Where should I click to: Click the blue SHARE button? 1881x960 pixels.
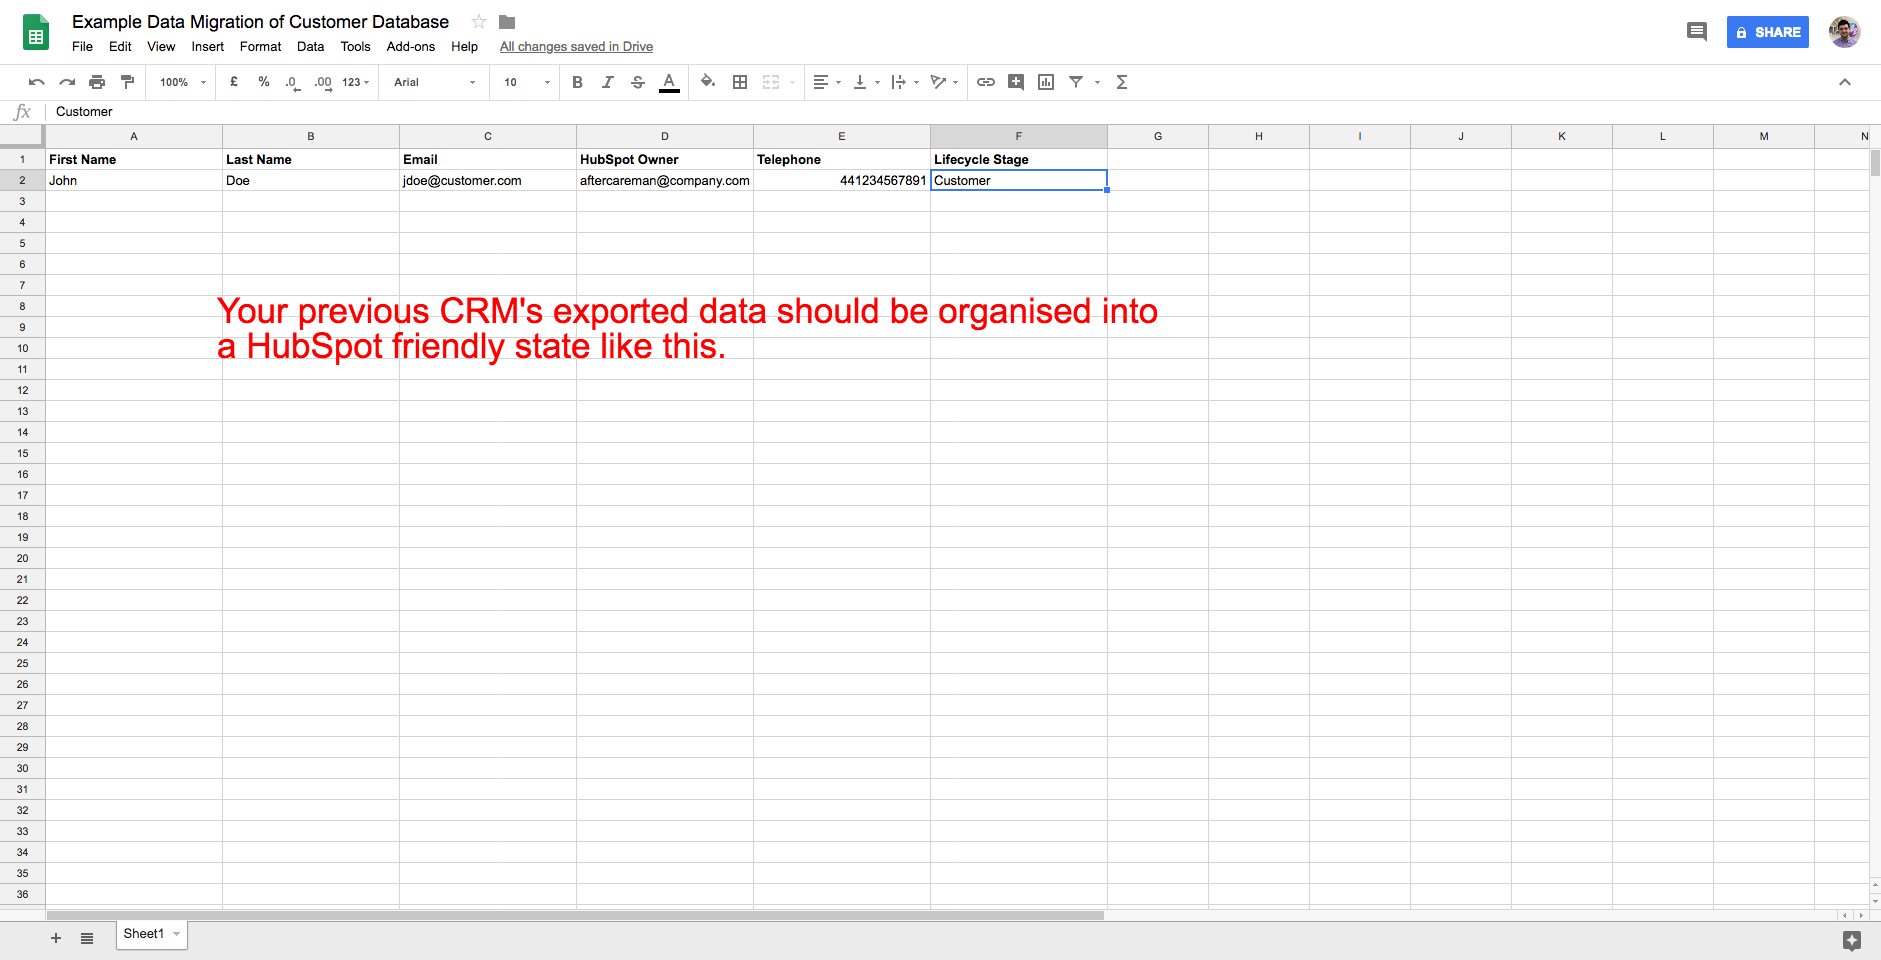[1767, 32]
